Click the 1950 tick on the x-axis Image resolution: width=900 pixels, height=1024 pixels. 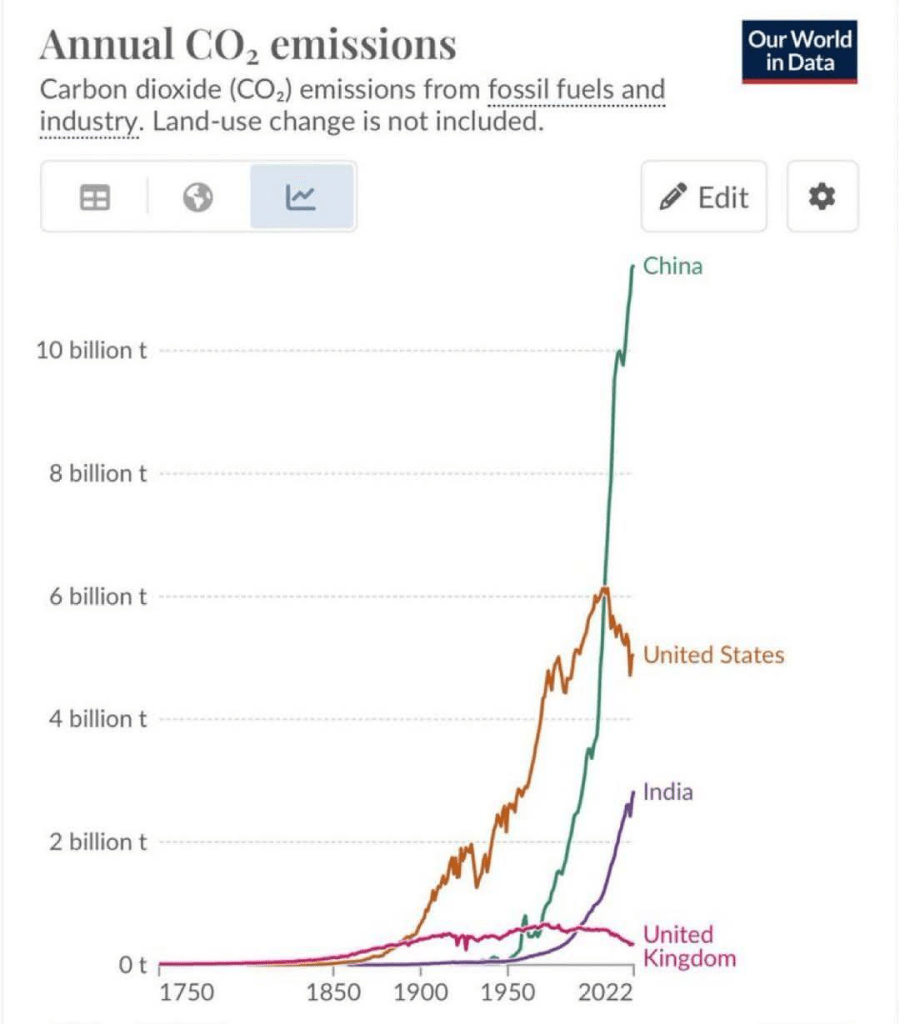(x=508, y=993)
